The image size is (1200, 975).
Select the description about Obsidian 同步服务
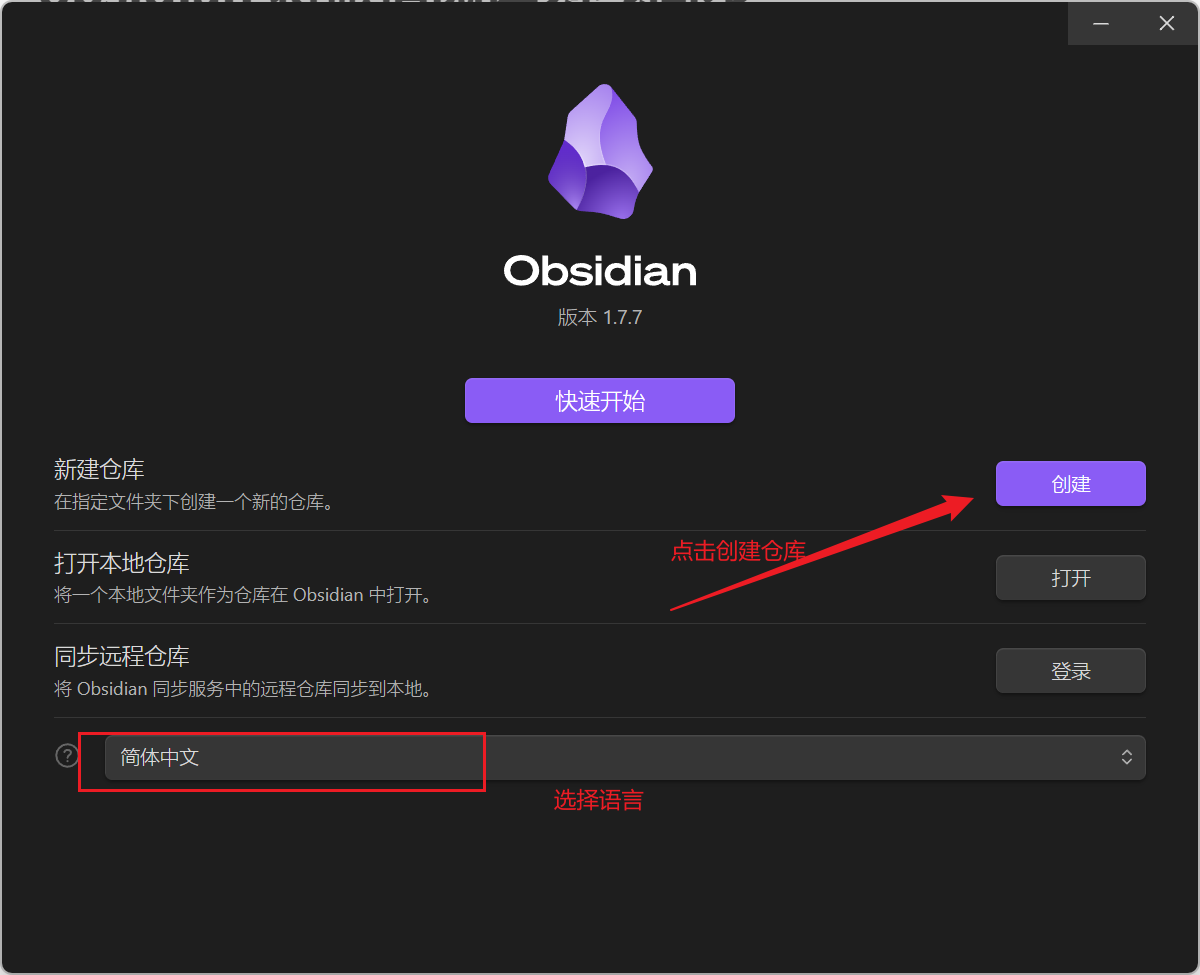[x=243, y=689]
